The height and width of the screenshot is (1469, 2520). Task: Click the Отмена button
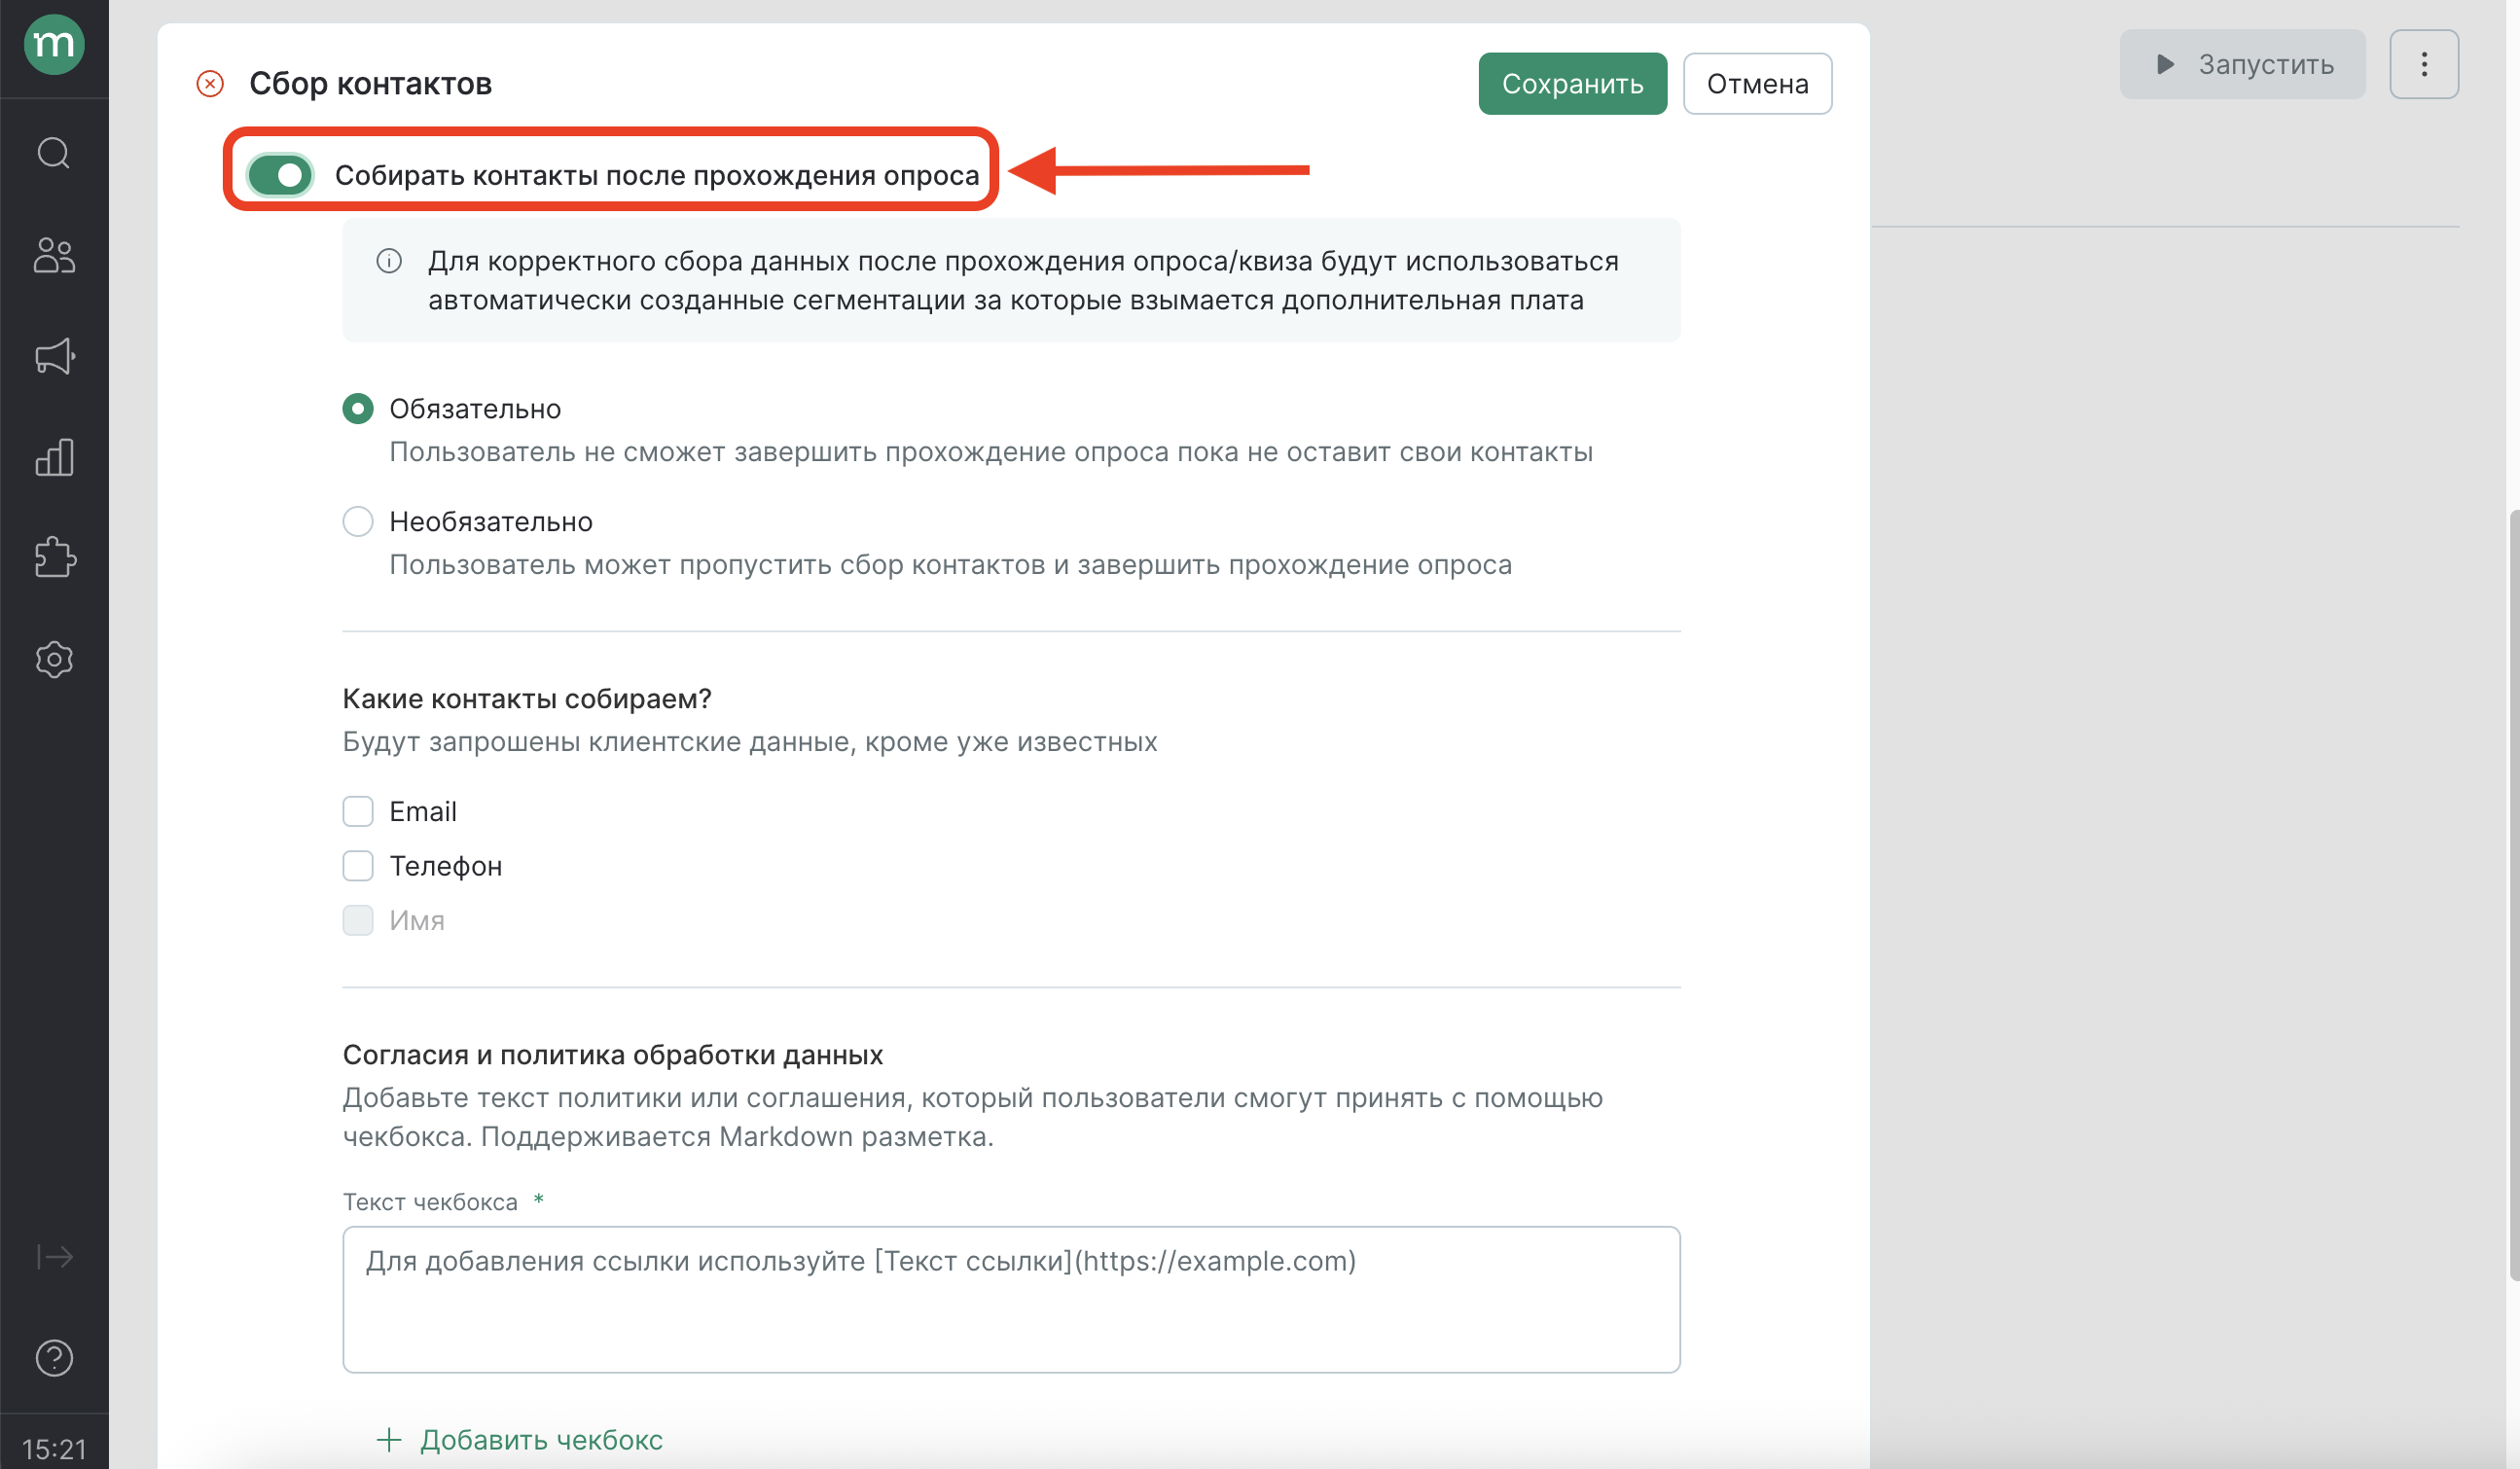[x=1757, y=83]
